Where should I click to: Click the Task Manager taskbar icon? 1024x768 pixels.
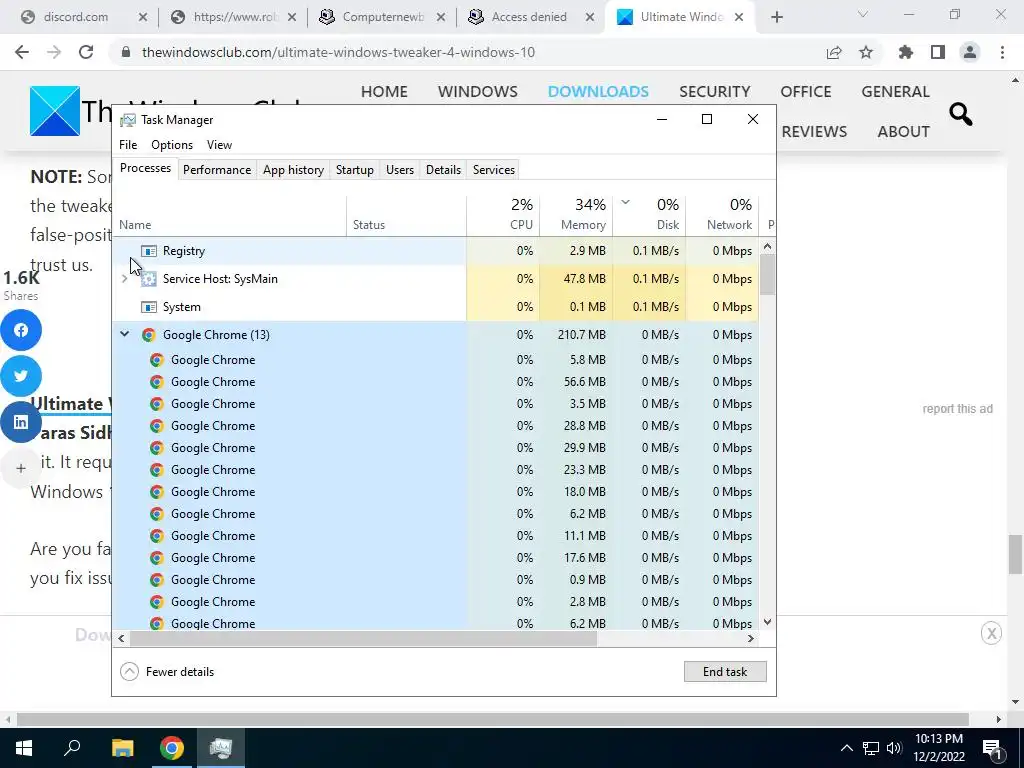pos(221,748)
